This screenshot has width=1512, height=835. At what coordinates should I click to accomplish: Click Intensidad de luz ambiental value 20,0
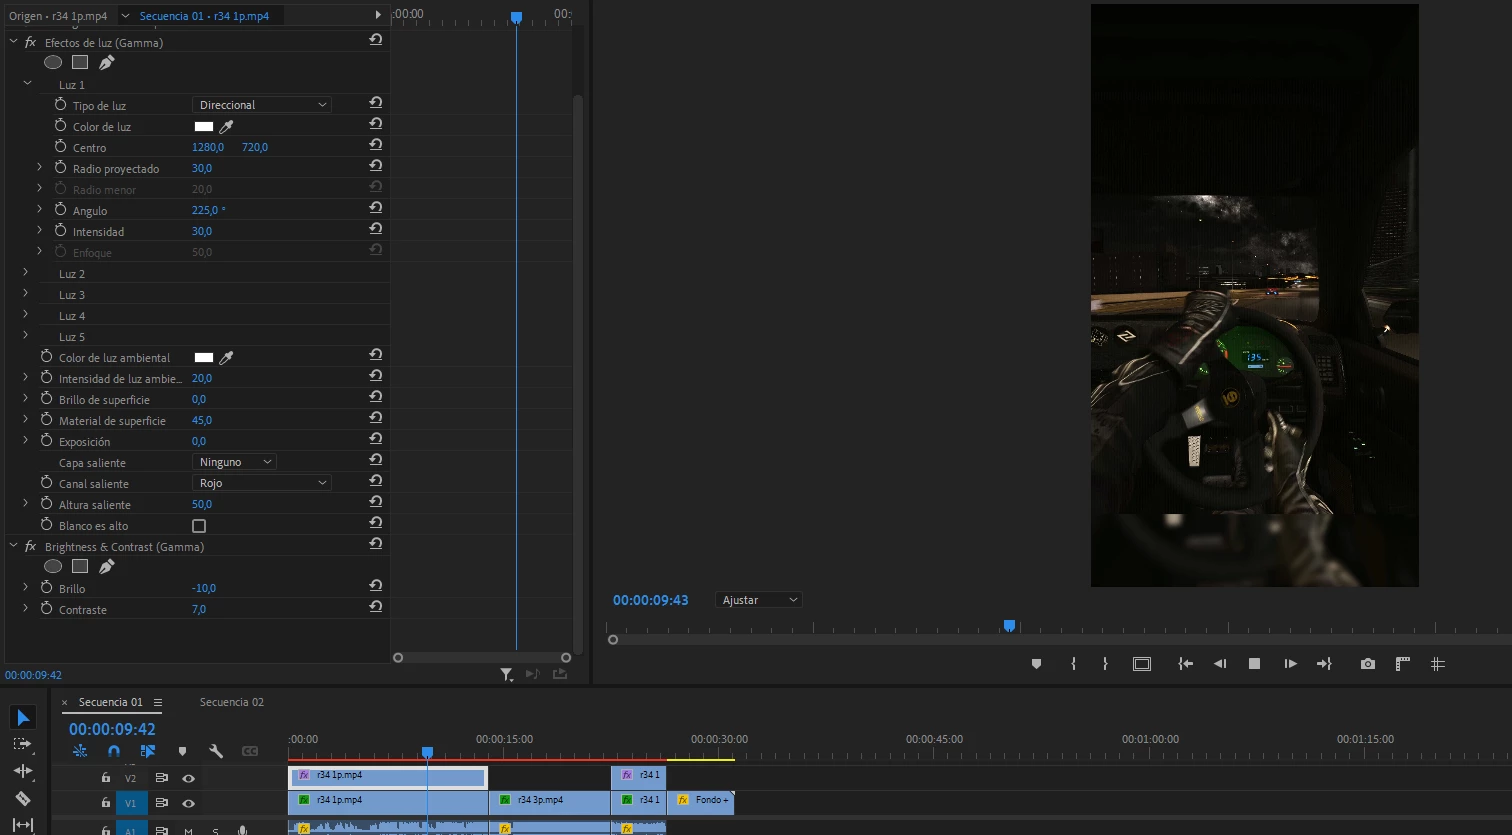(202, 379)
